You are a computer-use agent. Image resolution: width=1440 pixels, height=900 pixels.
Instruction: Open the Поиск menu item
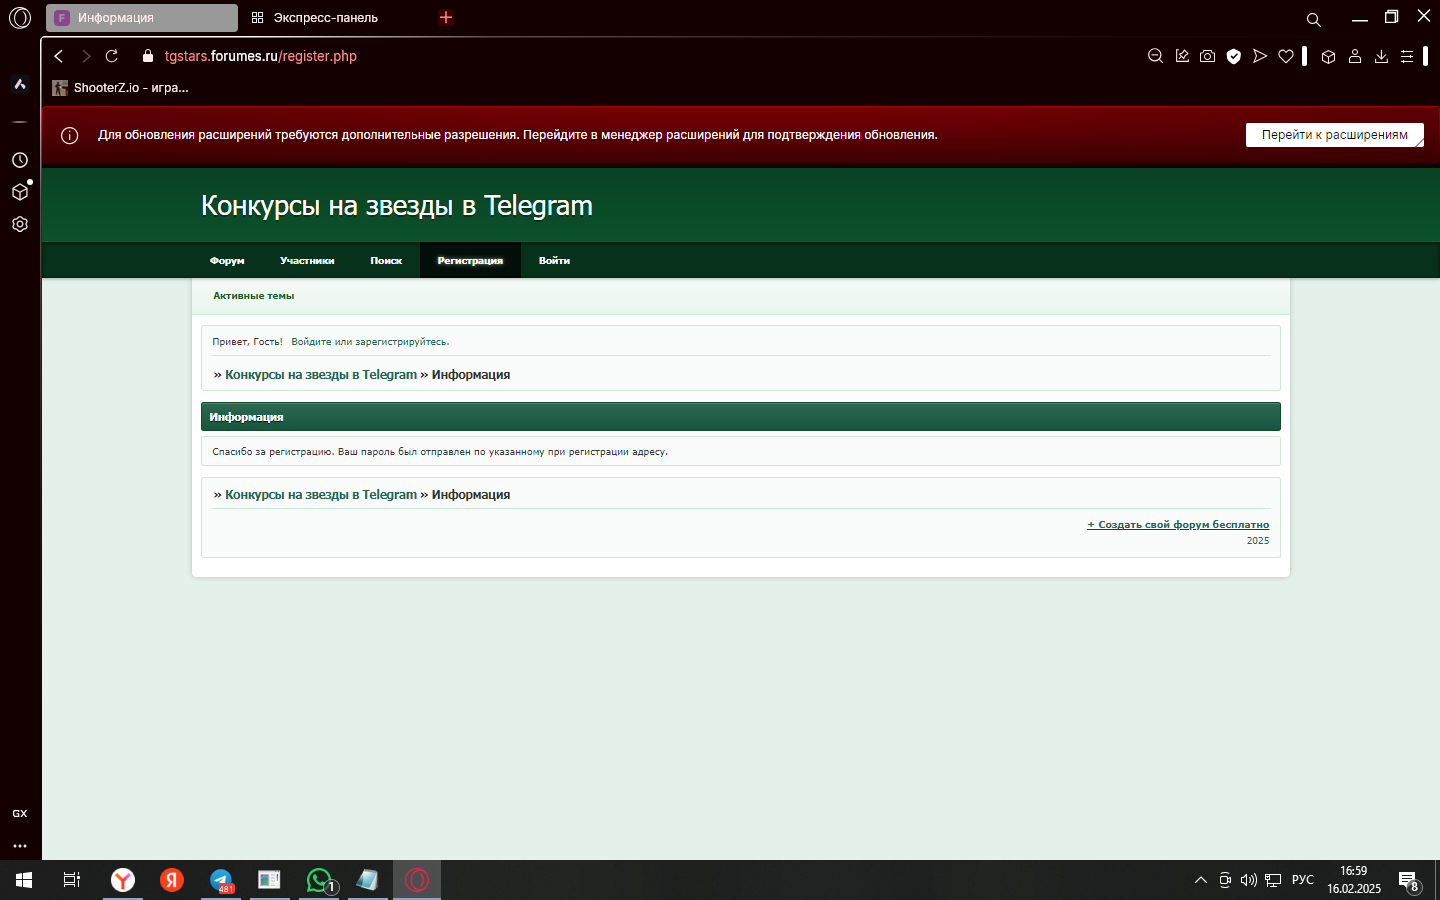[386, 260]
